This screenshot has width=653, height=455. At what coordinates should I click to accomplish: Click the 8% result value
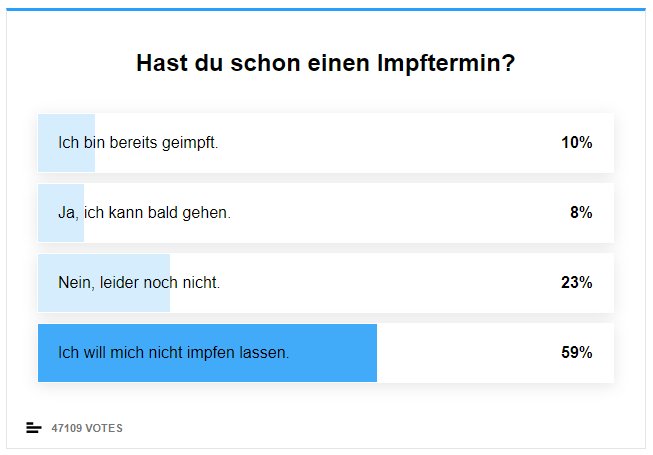[x=581, y=213]
